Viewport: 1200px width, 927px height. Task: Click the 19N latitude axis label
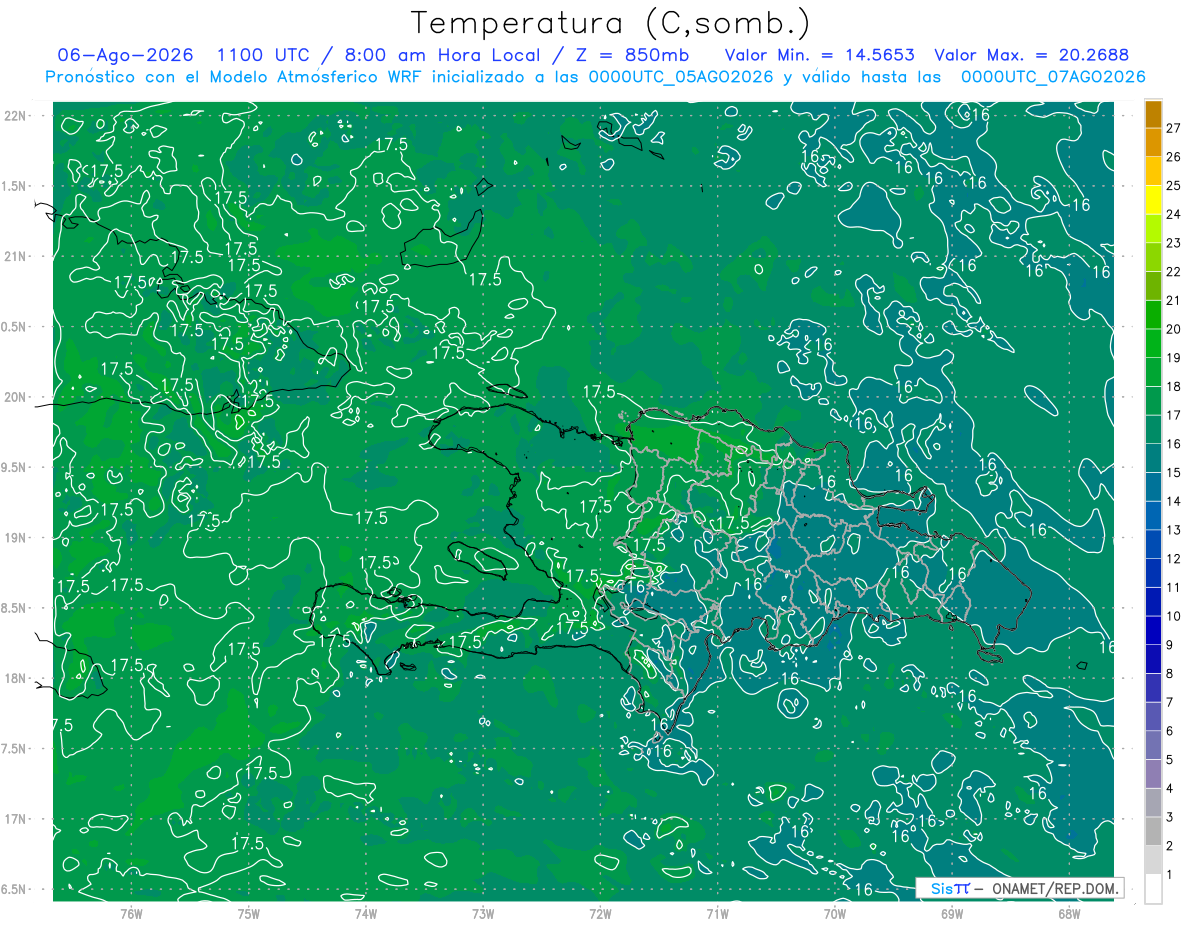[15, 537]
